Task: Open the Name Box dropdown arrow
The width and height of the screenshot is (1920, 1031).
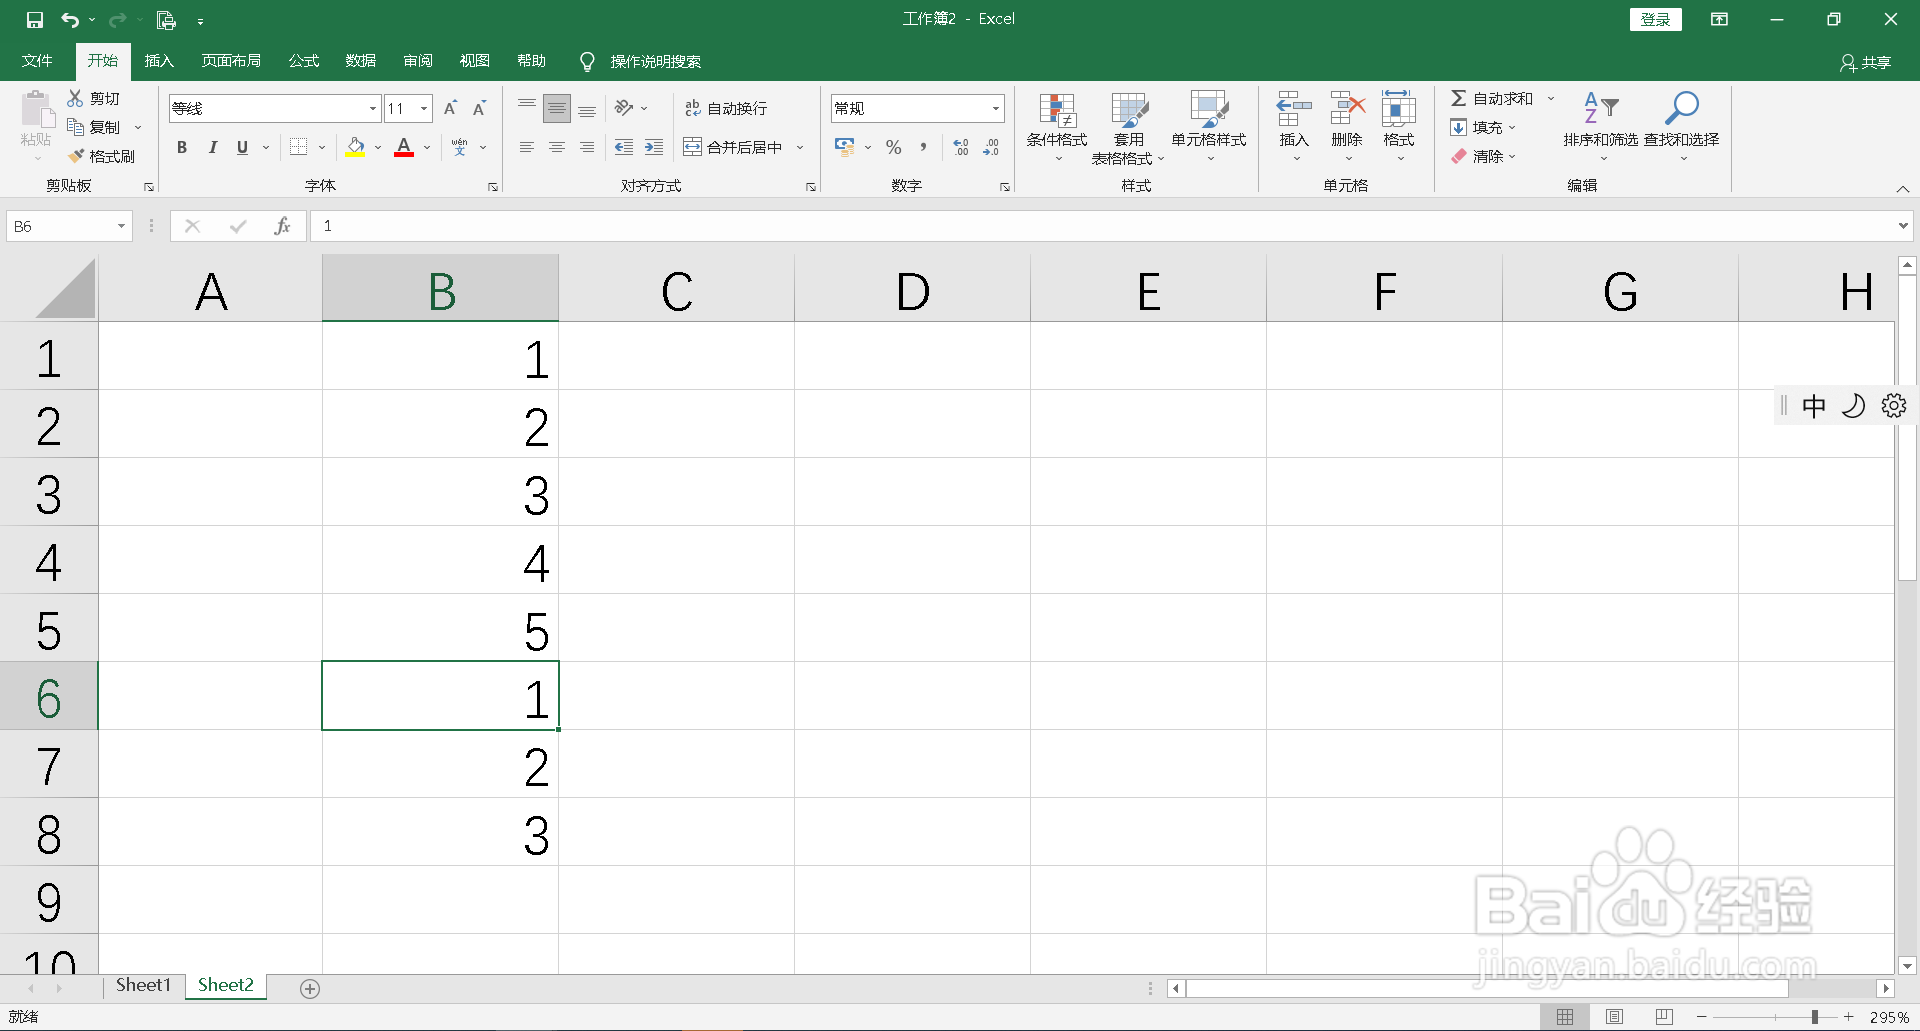Action: [121, 226]
